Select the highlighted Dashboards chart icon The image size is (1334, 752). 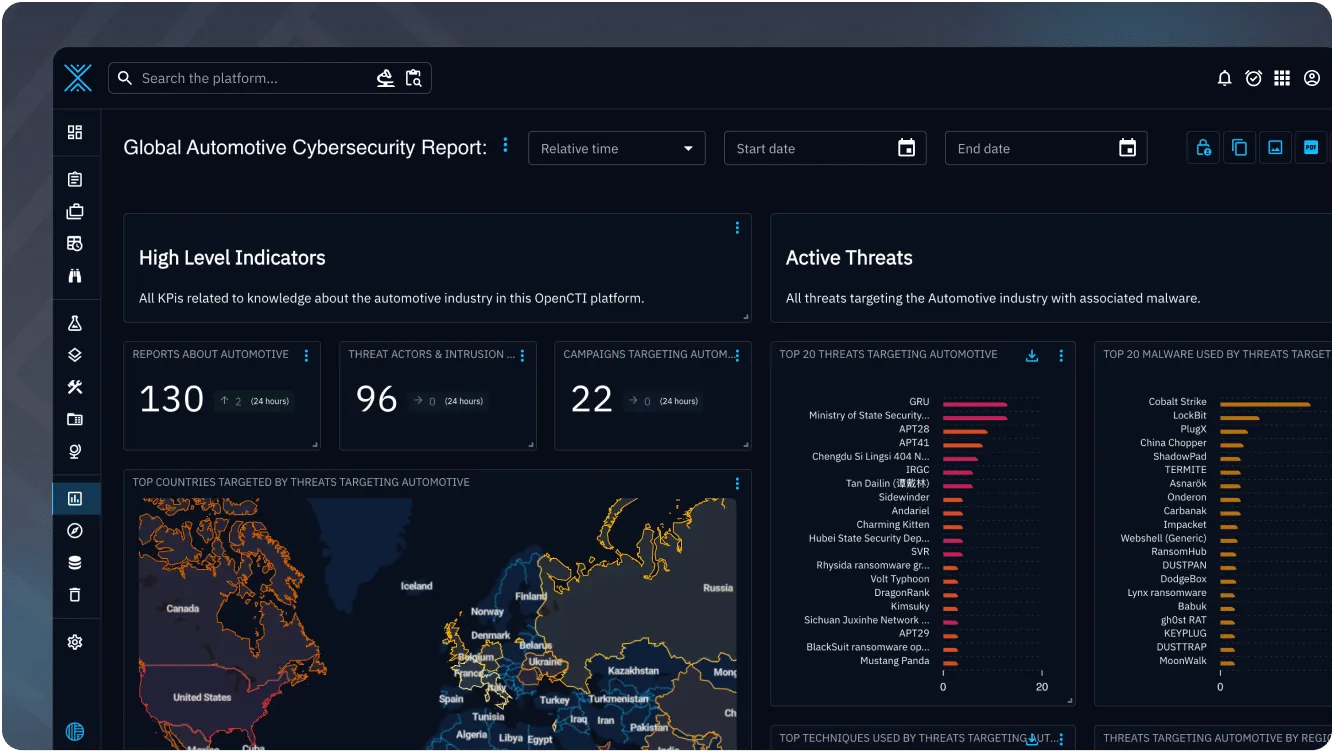coord(75,498)
